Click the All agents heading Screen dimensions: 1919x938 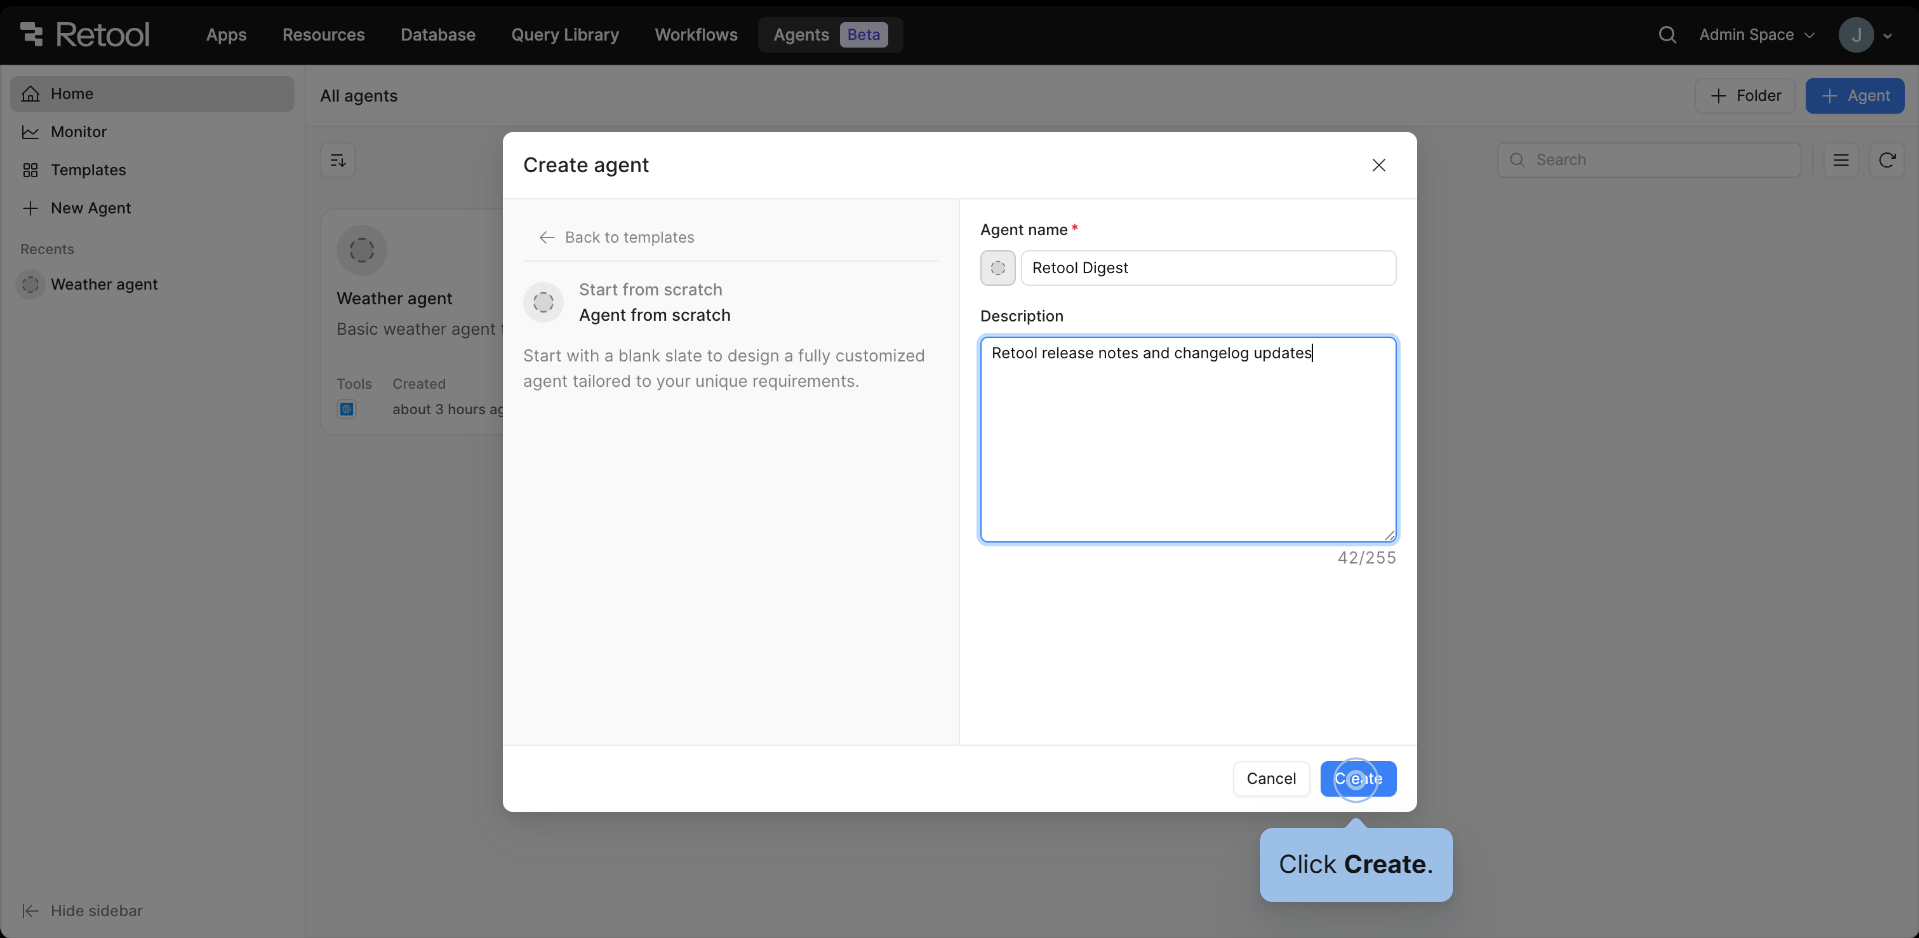tap(359, 96)
